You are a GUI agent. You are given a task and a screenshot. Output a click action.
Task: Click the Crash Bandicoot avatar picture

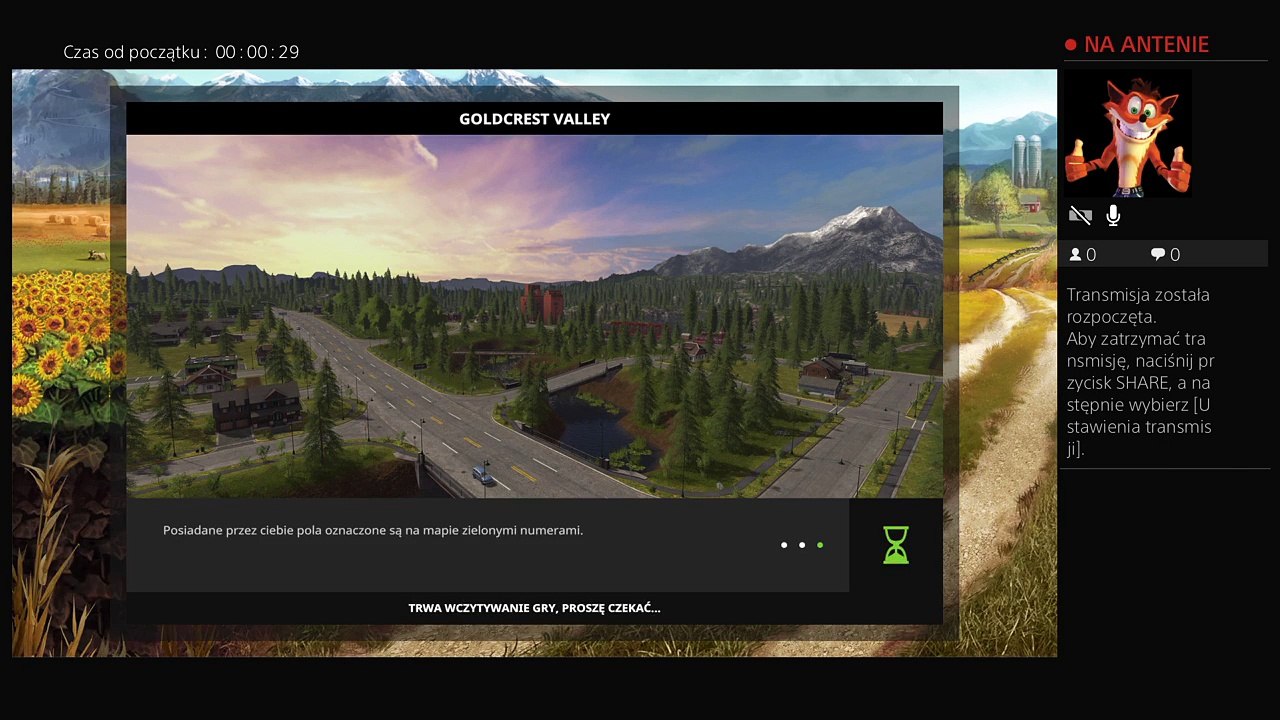tap(1128, 132)
